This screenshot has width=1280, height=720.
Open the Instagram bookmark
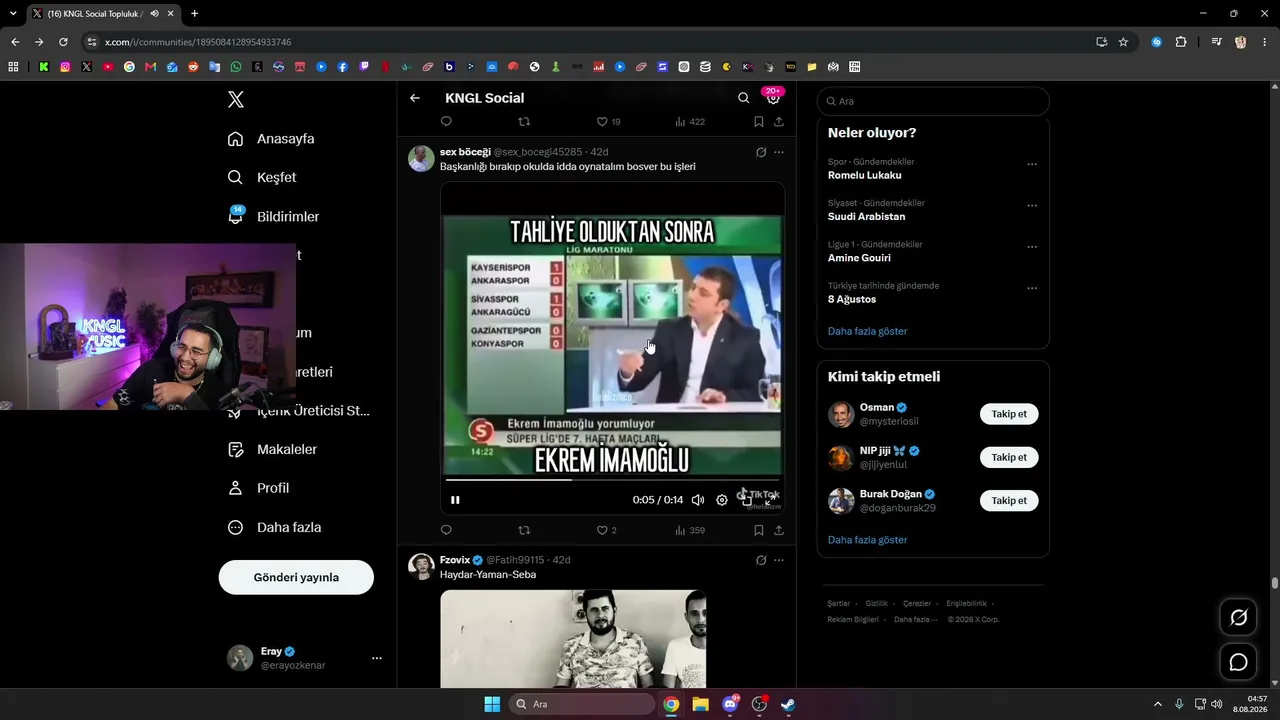pyautogui.click(x=66, y=67)
